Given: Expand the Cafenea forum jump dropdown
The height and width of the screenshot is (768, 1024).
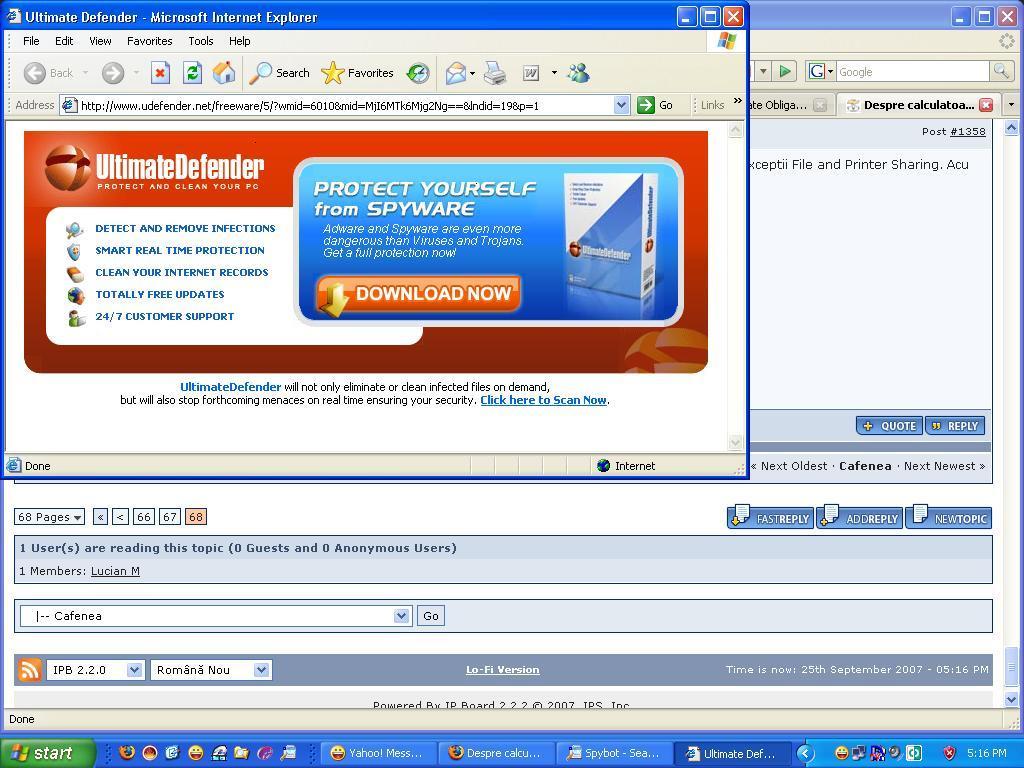Looking at the screenshot, I should click(x=401, y=616).
